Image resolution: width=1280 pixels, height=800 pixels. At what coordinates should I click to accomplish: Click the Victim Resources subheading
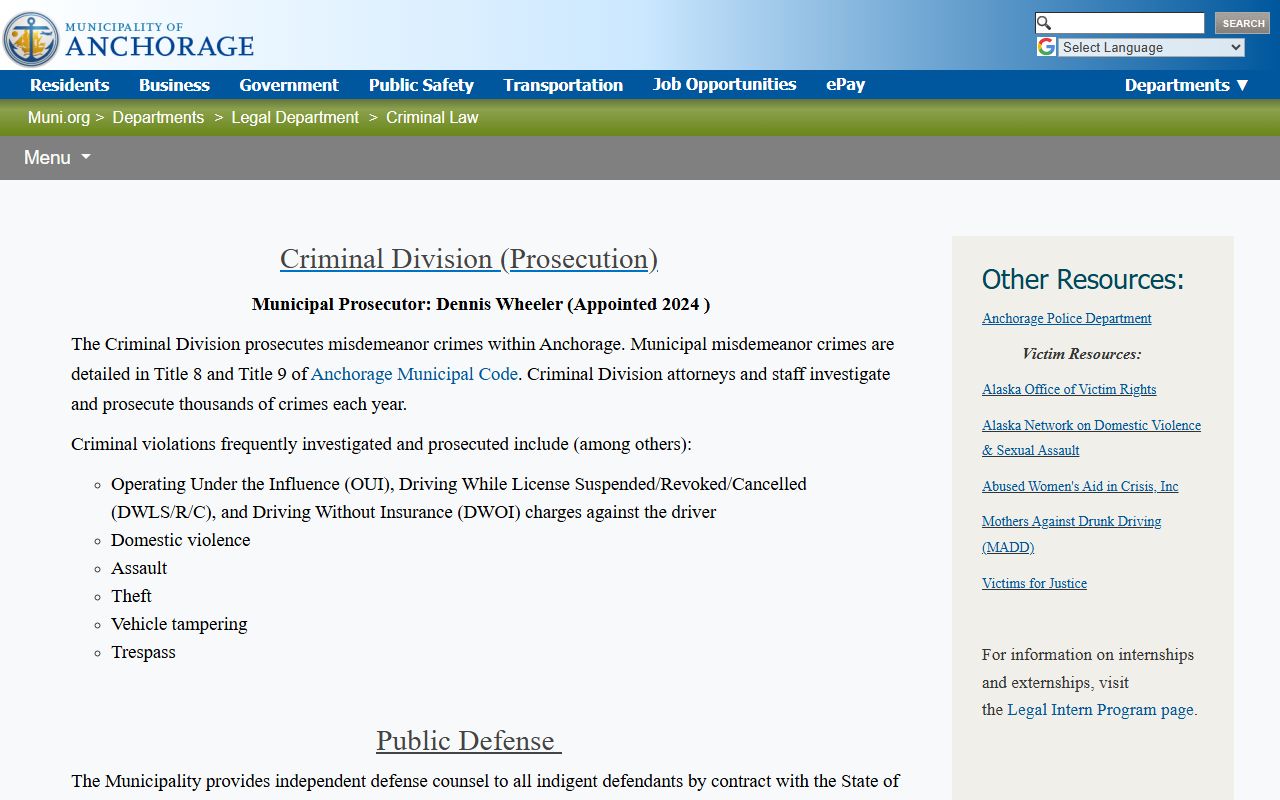point(1082,354)
